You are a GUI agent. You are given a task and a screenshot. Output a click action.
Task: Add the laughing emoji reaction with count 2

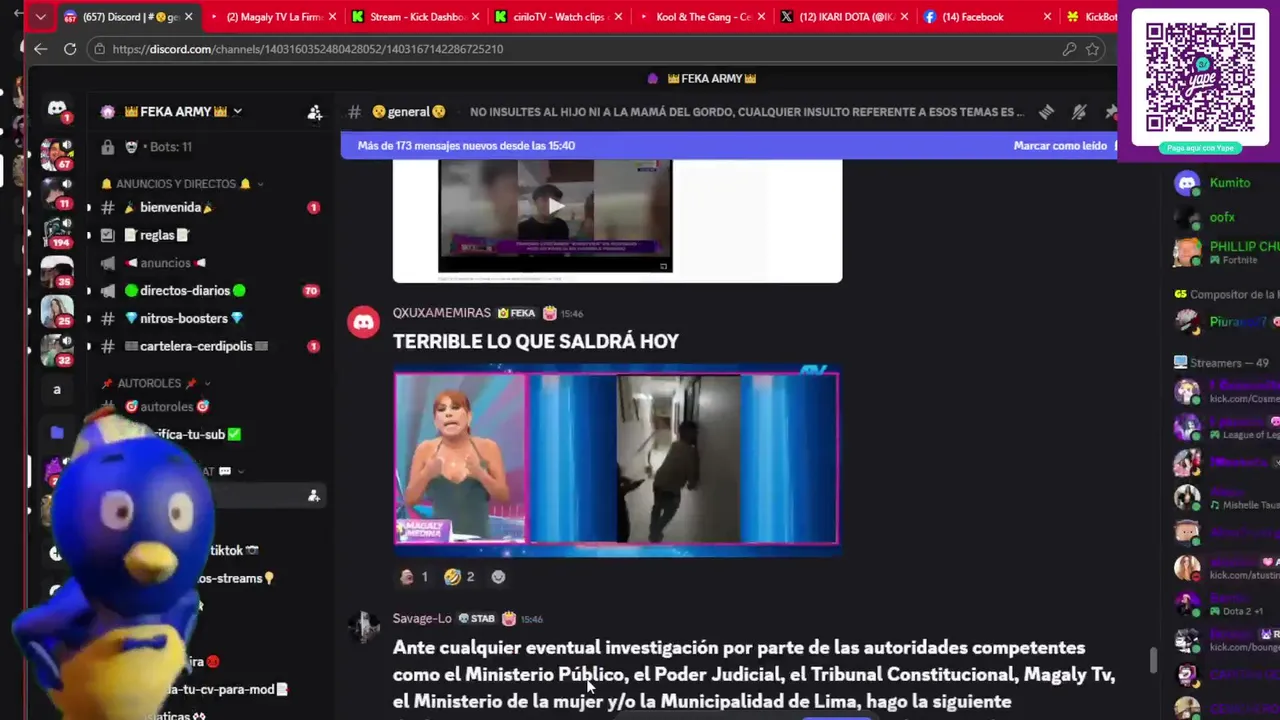(460, 576)
